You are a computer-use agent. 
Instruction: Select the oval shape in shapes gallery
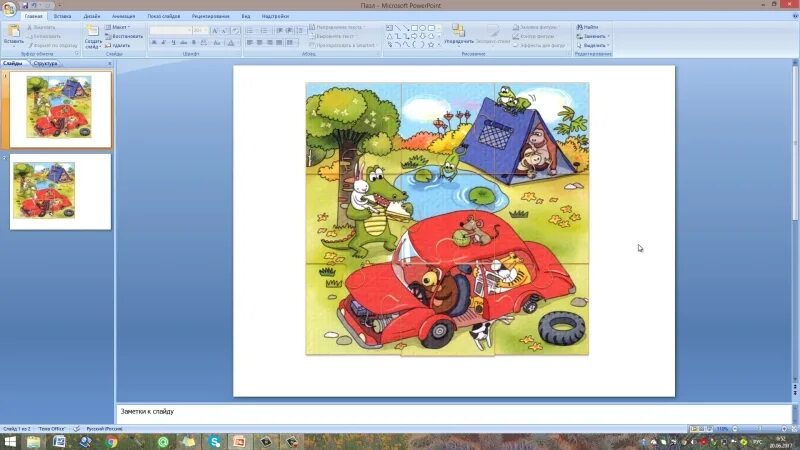[423, 28]
